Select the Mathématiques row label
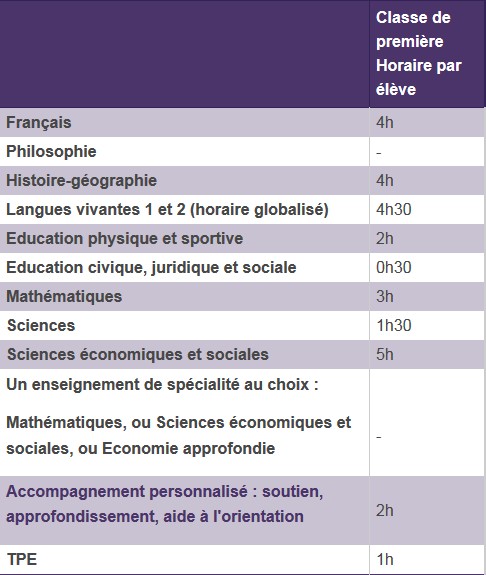486x575 pixels. [64, 296]
